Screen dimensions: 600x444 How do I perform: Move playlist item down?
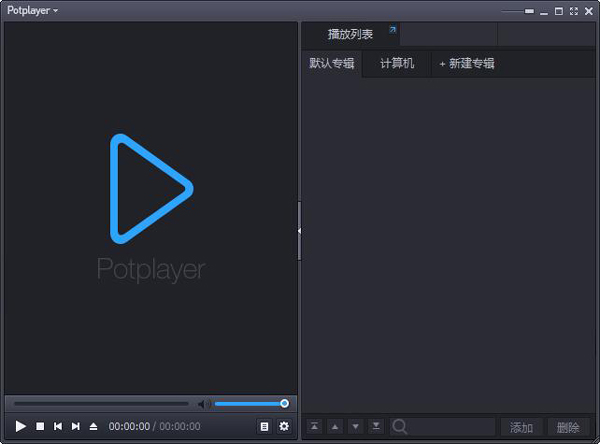(x=355, y=426)
